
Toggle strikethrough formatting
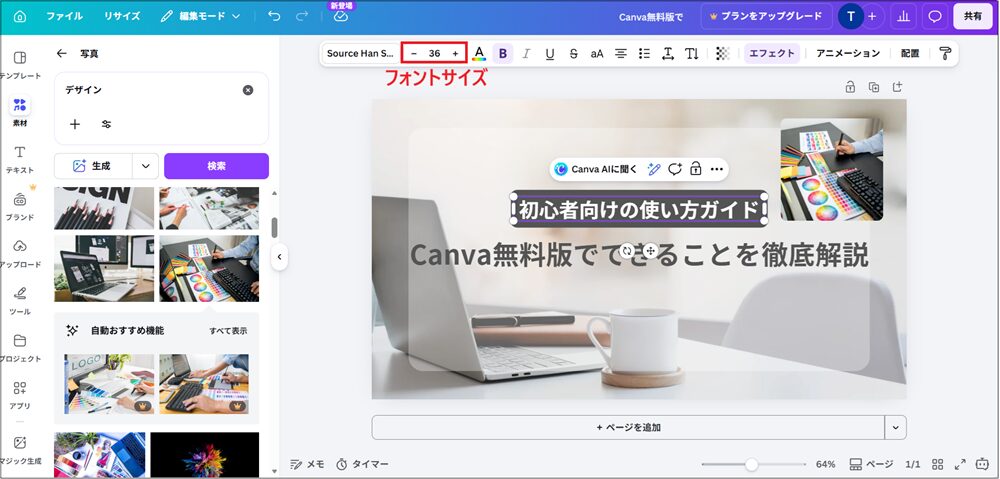pyautogui.click(x=573, y=54)
